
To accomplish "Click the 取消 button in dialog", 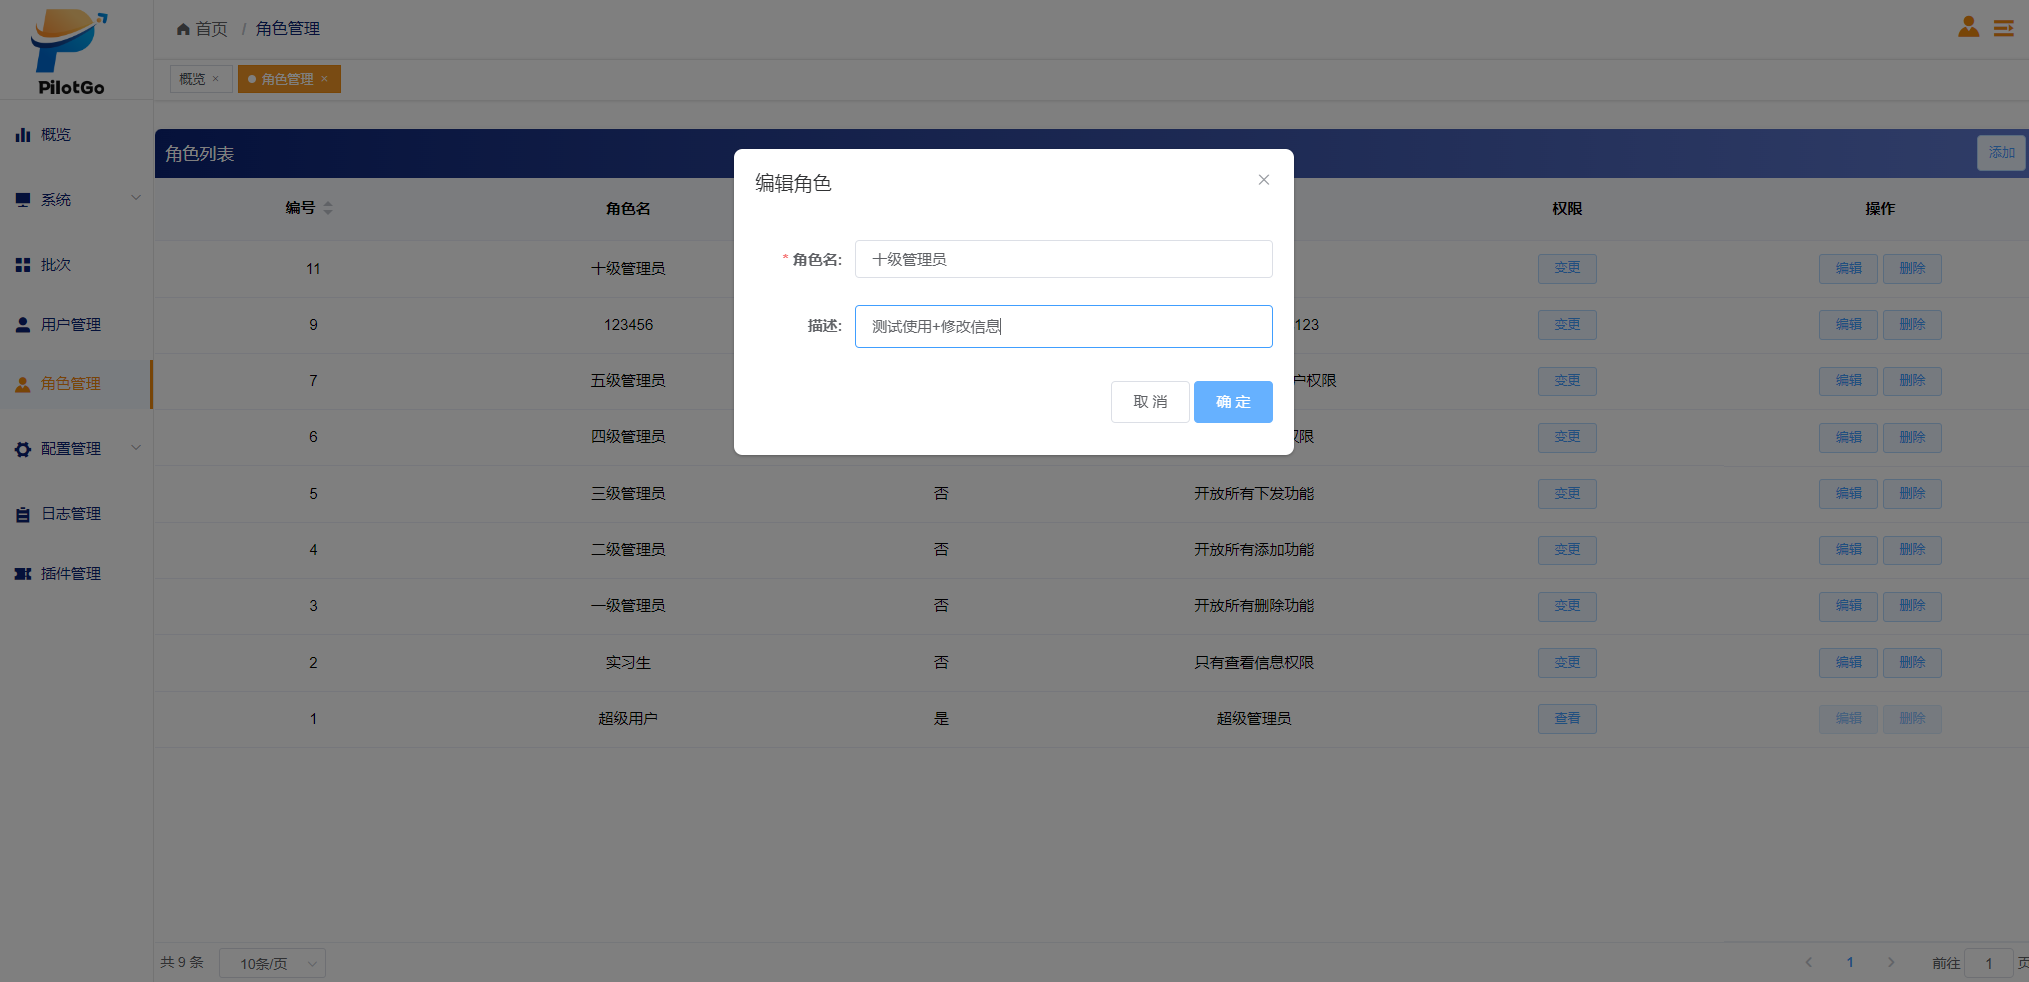I will [x=1150, y=402].
